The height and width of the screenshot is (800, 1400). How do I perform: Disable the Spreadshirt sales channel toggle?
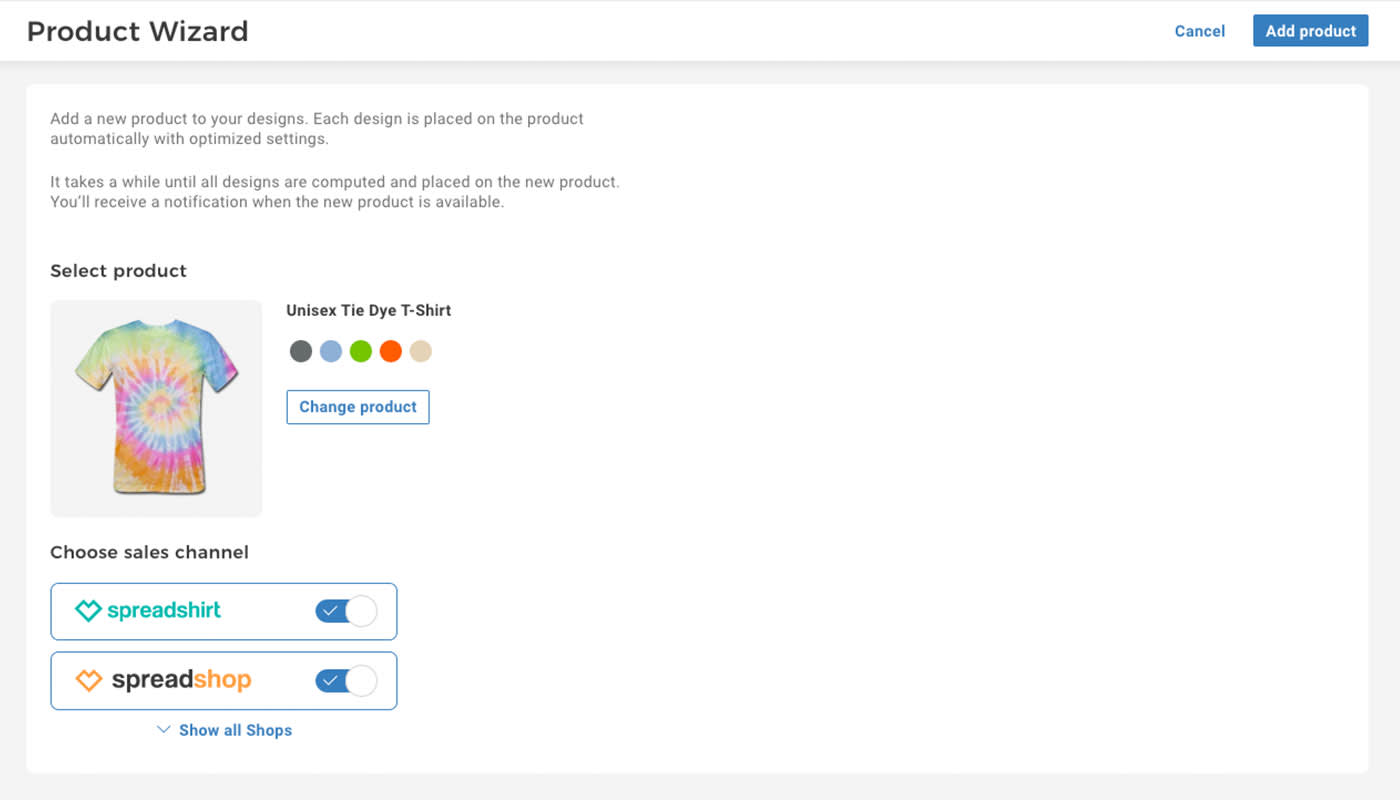(346, 611)
